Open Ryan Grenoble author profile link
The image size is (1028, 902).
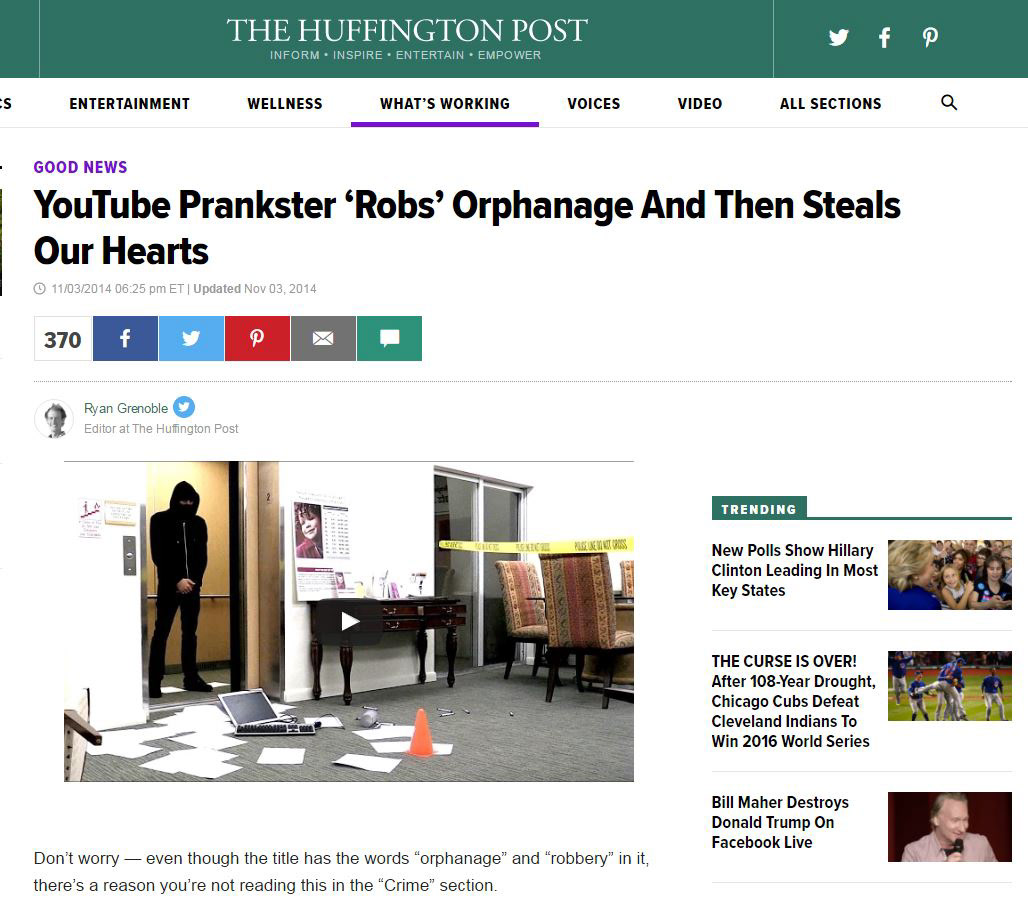(126, 408)
